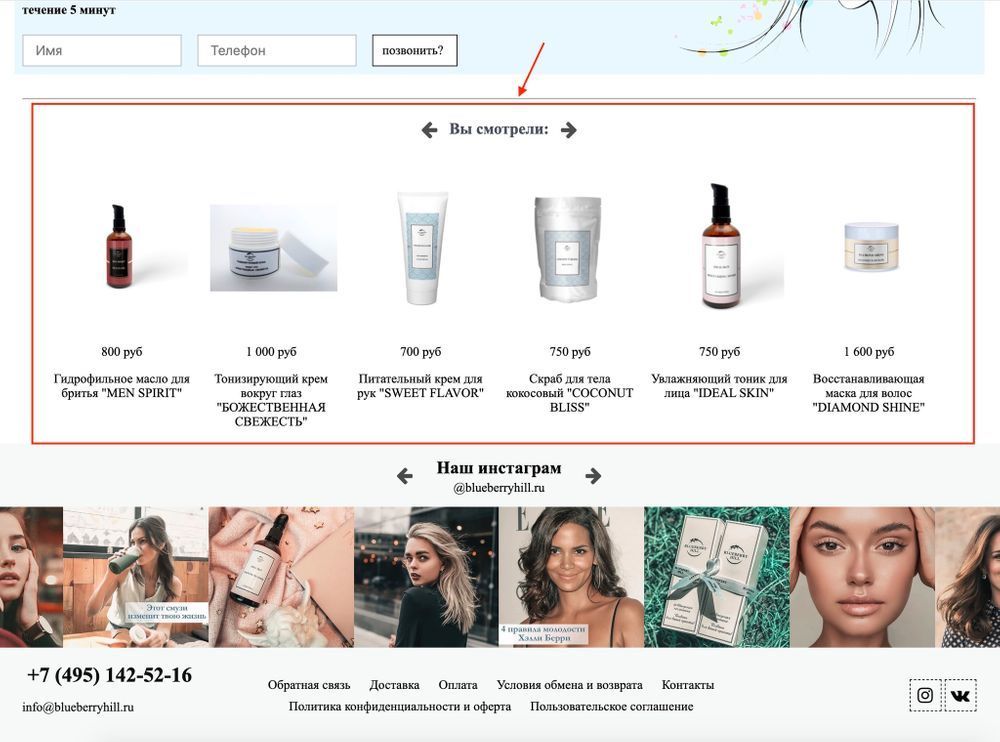Select "Питательный крем для рук SWEET FLAVOR" title
1000x742 pixels.
[420, 386]
